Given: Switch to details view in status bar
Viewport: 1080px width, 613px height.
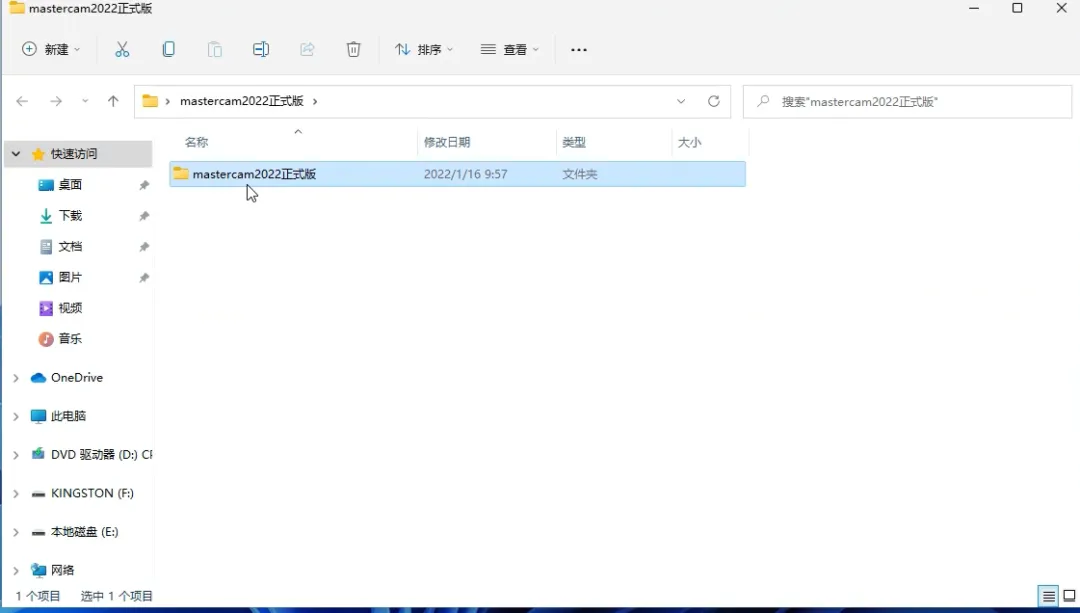Looking at the screenshot, I should 1048,596.
